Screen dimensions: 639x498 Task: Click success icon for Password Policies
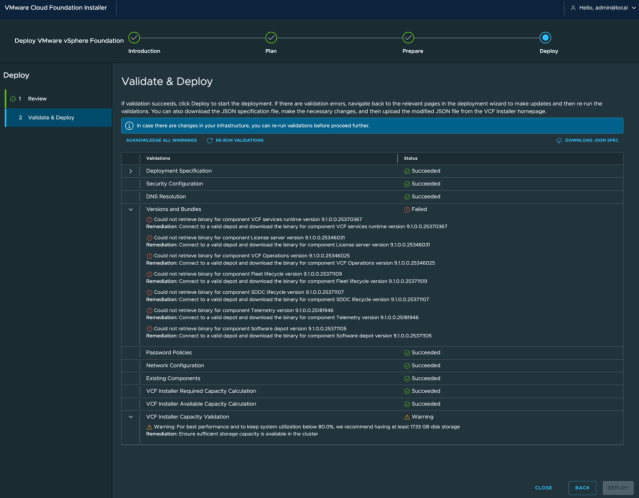407,353
